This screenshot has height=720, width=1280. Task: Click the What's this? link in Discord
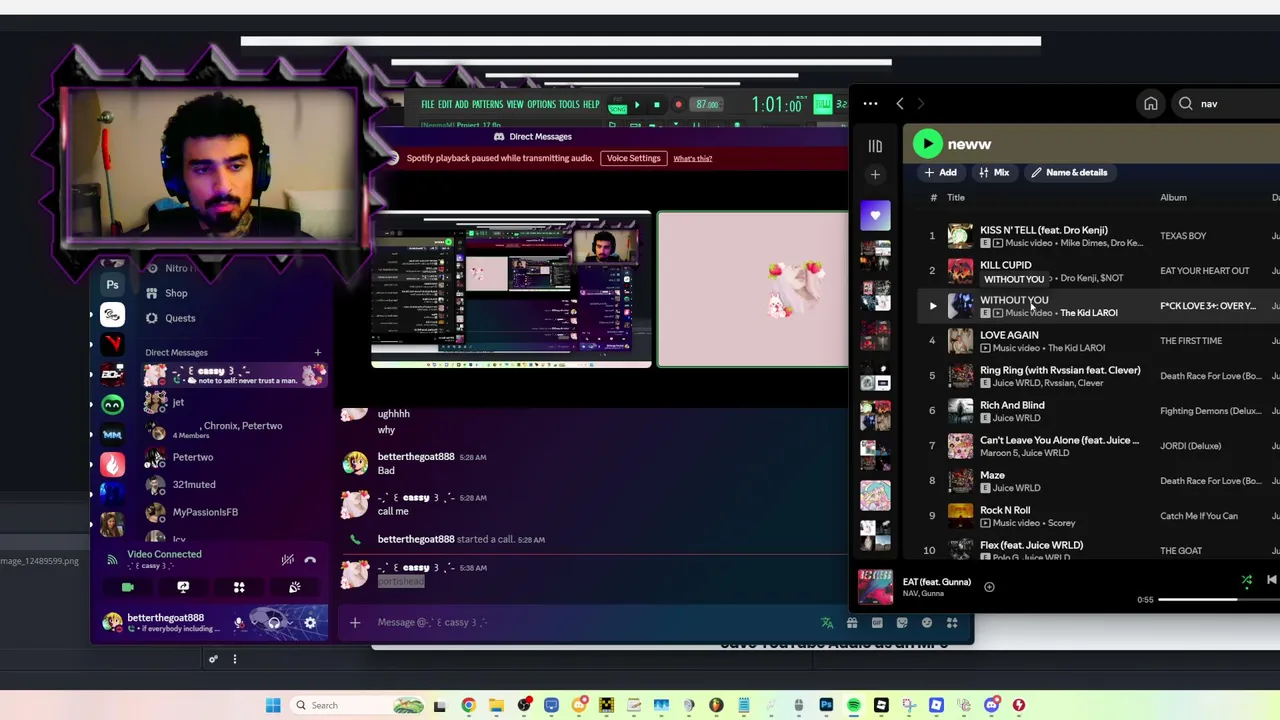(692, 158)
